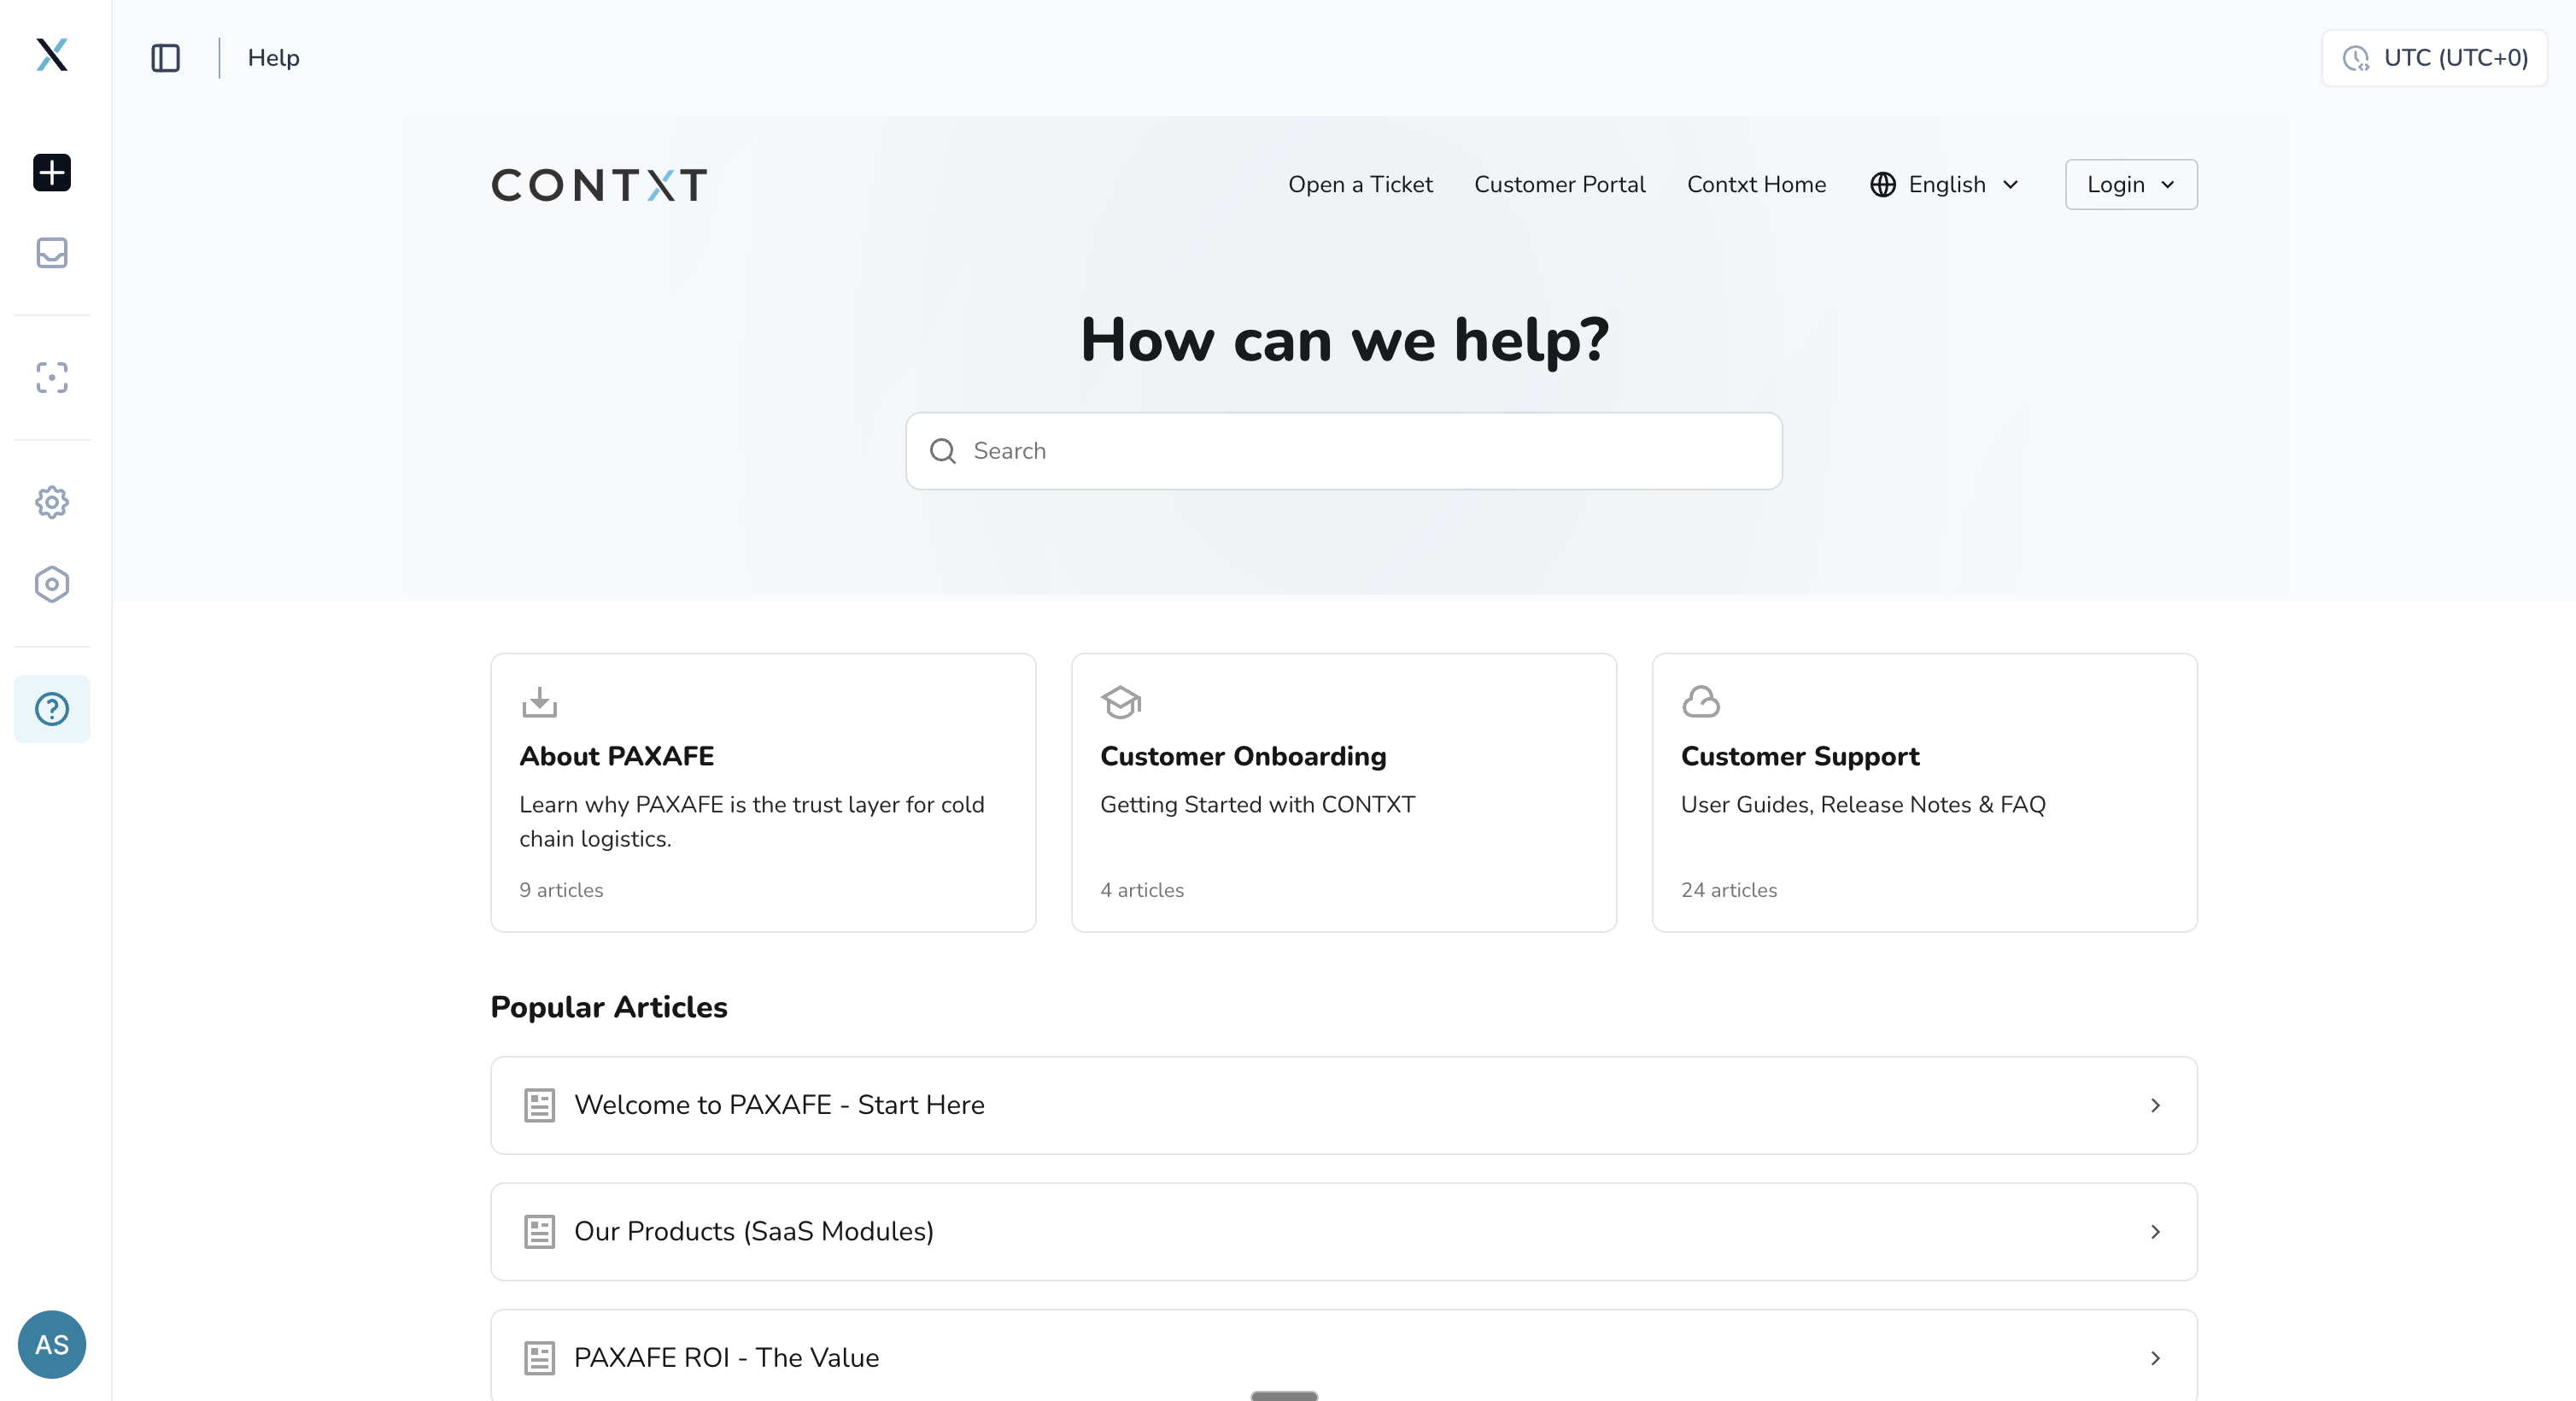This screenshot has height=1401, width=2576.
Task: Click the scan frame icon in sidebar
Action: (x=52, y=377)
